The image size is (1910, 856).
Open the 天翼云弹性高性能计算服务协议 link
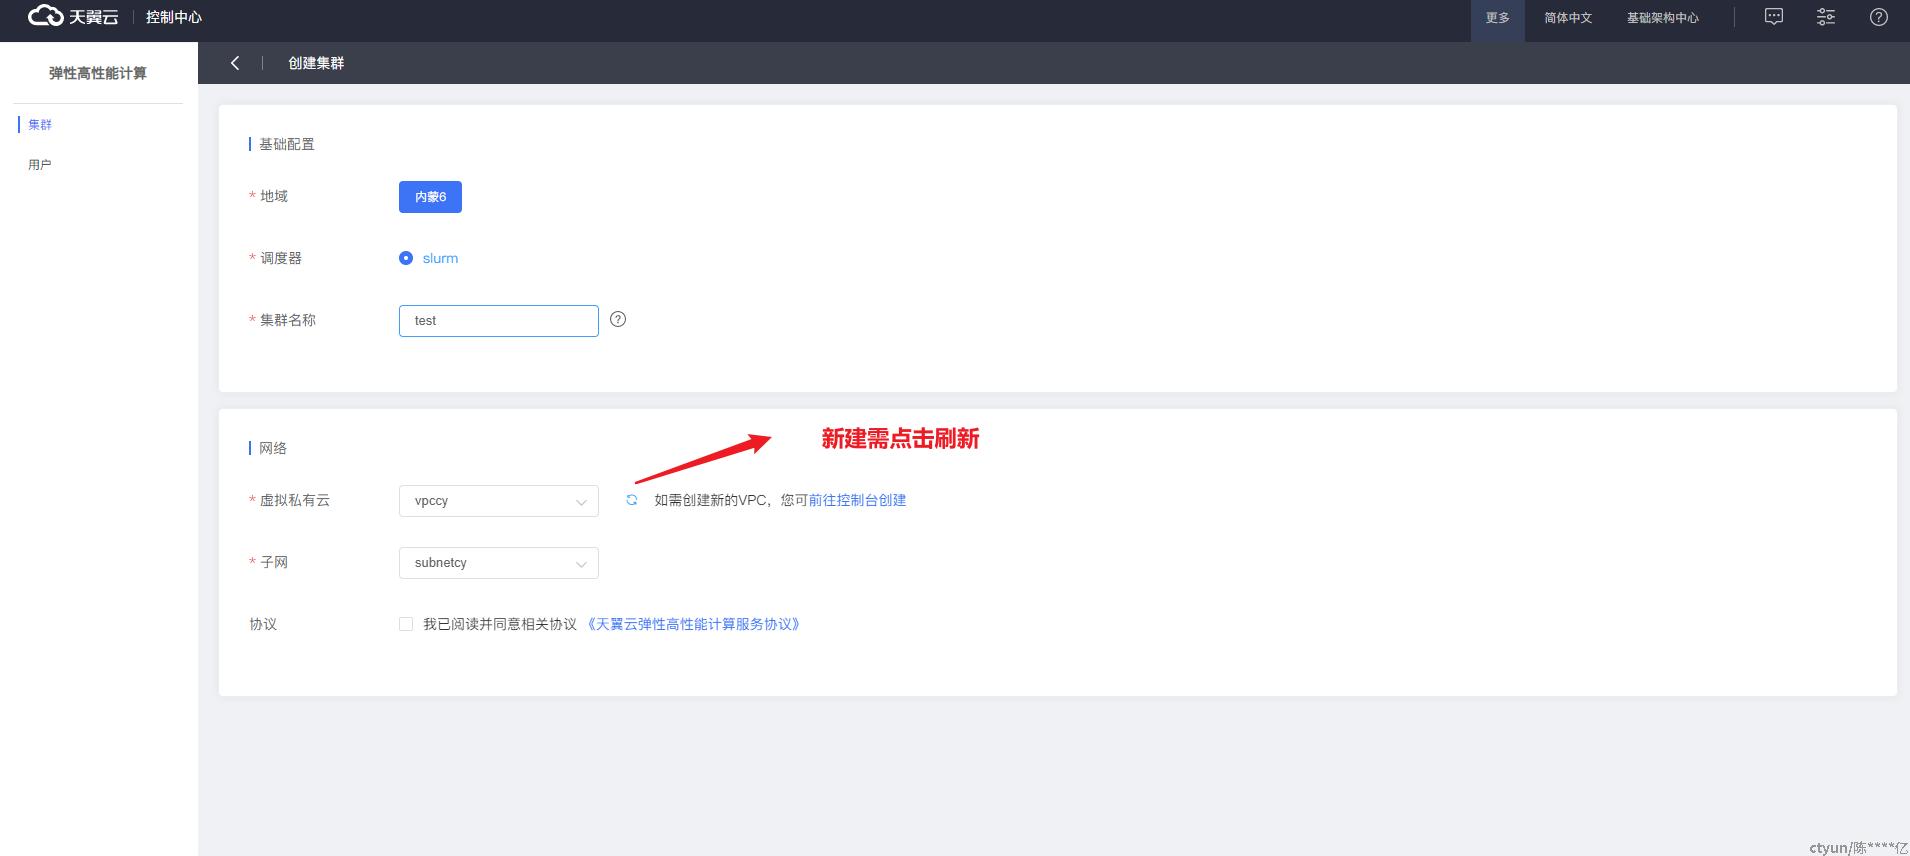pyautogui.click(x=694, y=624)
